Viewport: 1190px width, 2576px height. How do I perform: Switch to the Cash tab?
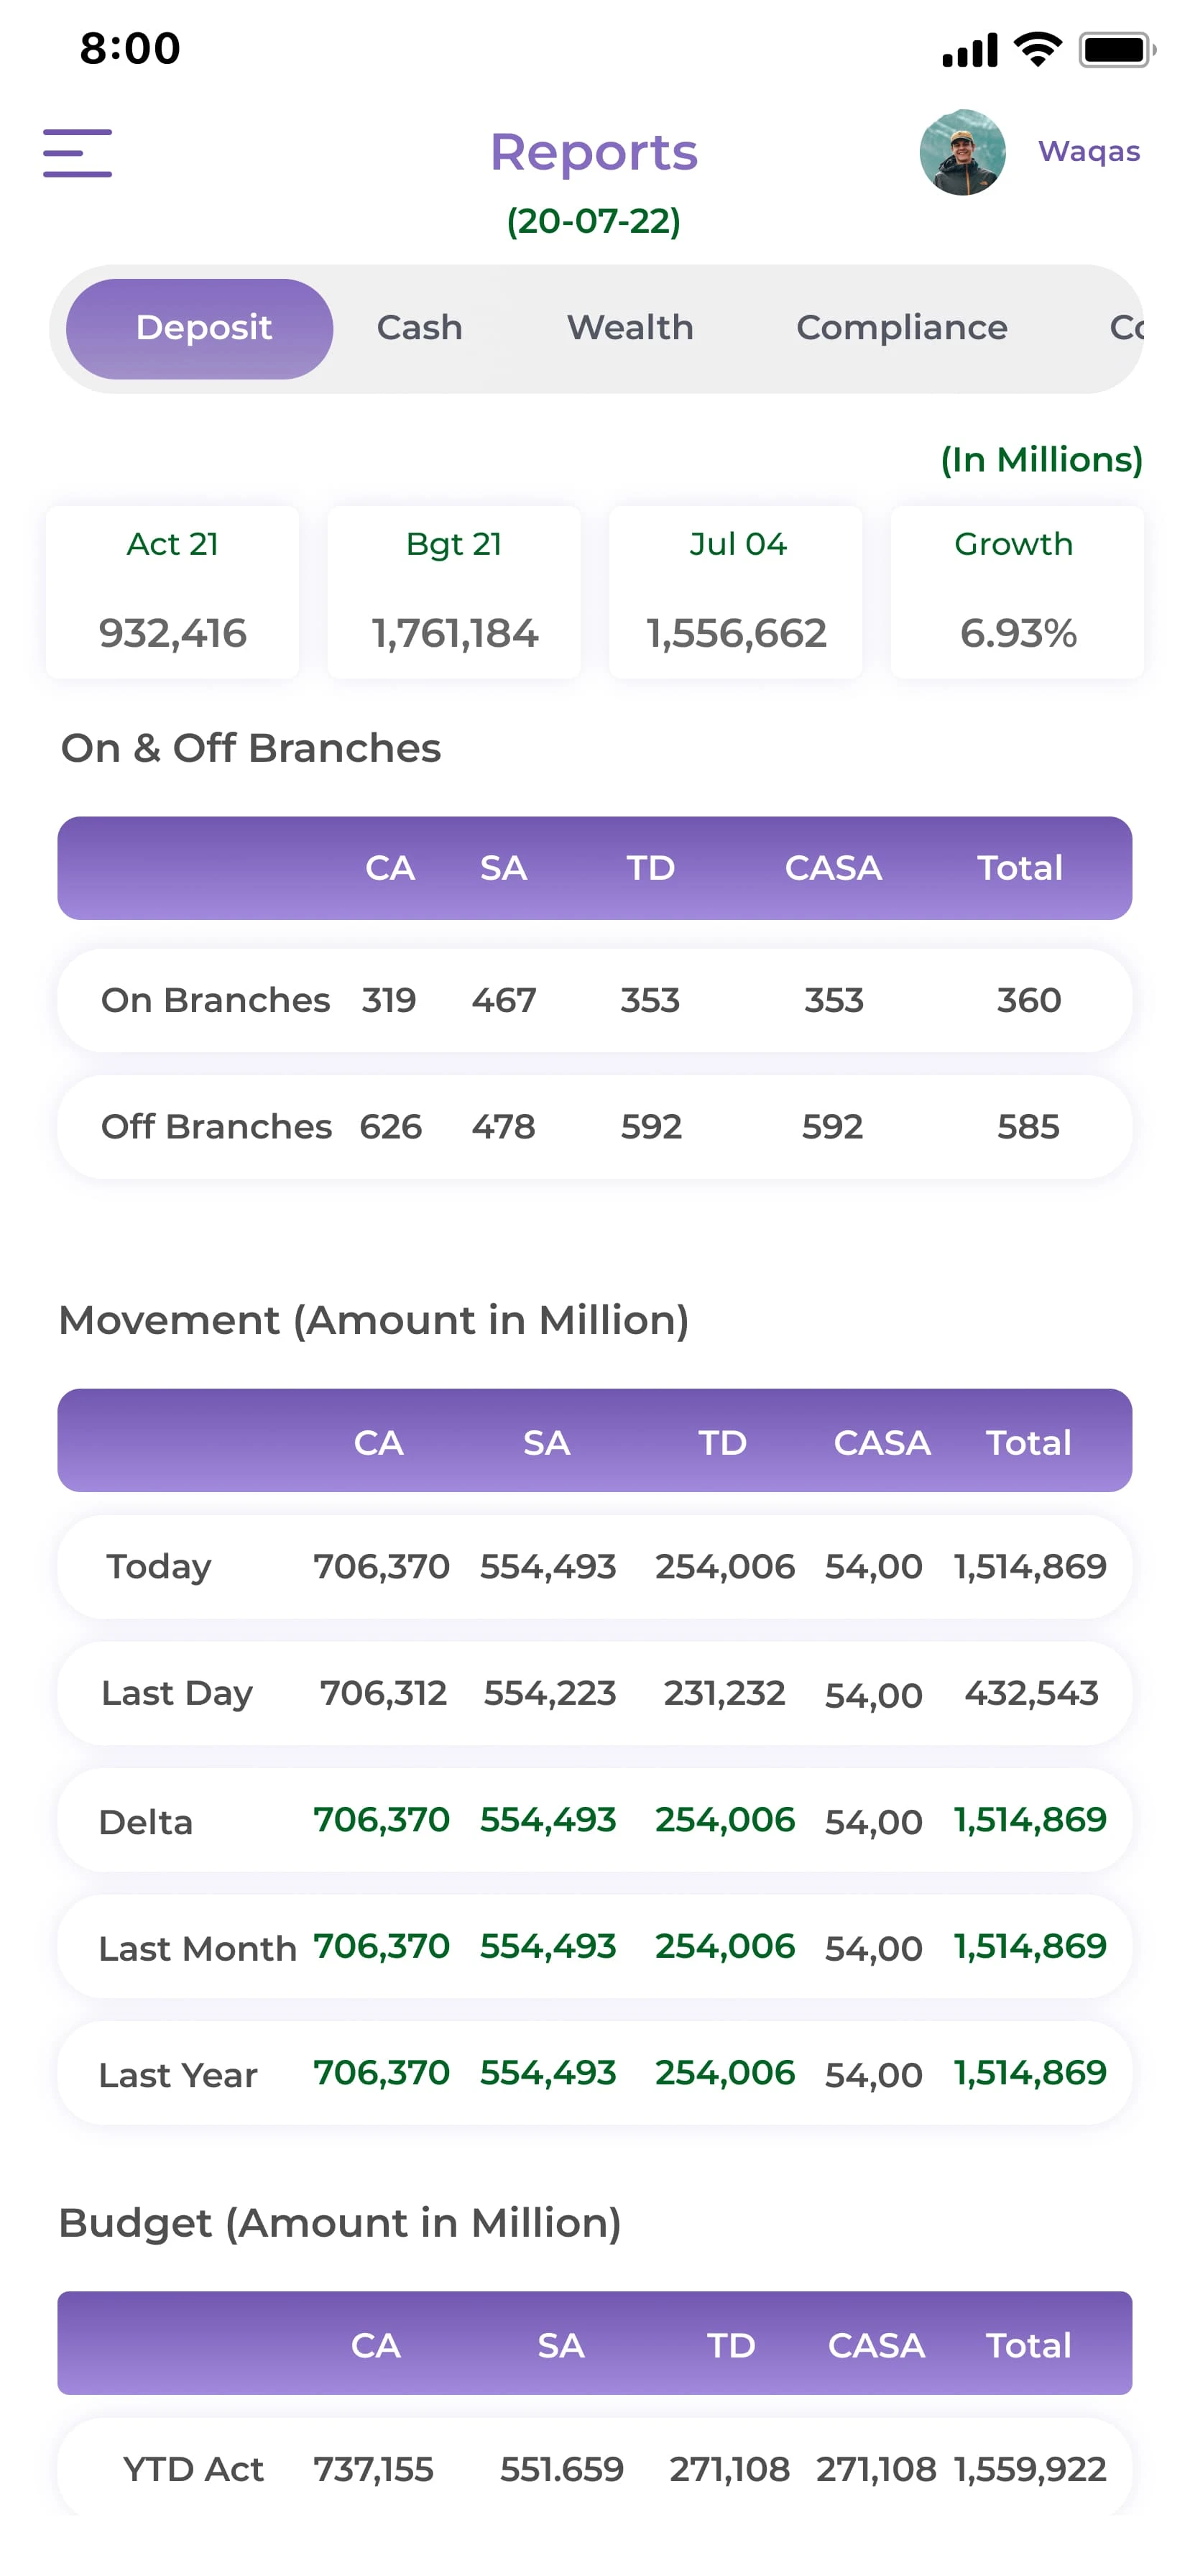coord(419,328)
